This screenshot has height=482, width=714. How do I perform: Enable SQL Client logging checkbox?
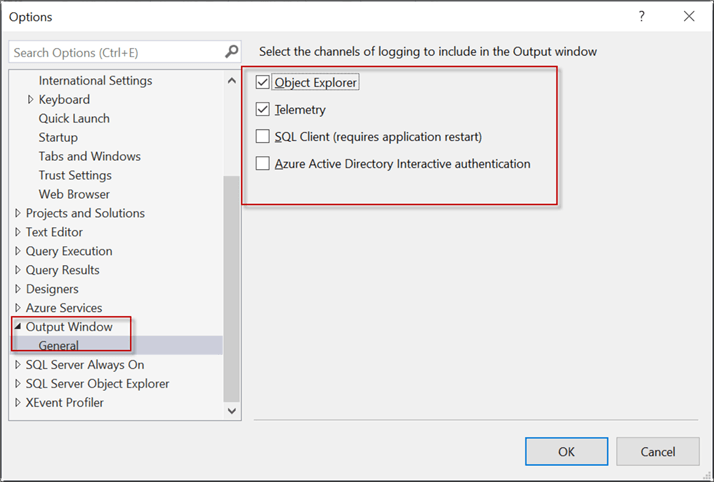coord(263,136)
